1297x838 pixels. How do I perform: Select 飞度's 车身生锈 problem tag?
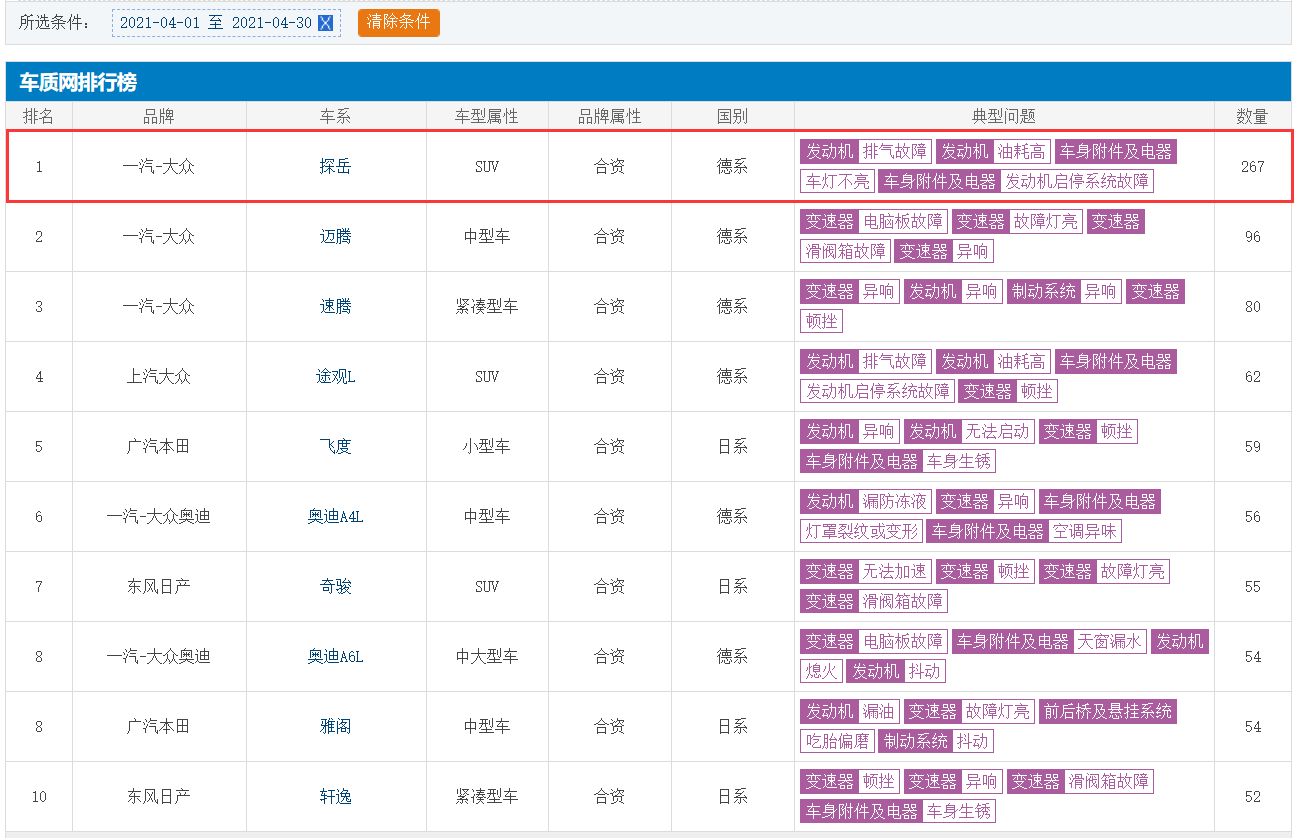tap(959, 461)
